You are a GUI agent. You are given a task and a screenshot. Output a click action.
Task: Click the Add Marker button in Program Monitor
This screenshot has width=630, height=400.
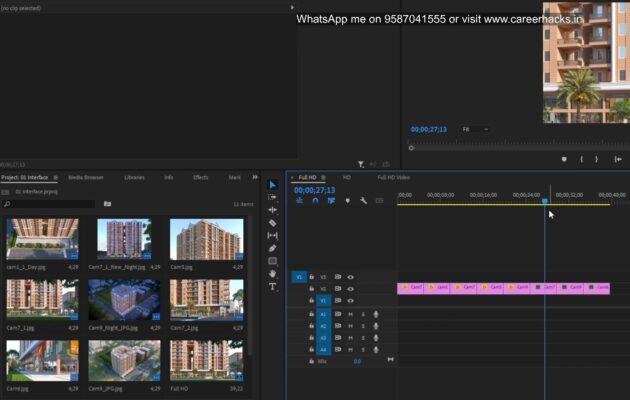563,158
